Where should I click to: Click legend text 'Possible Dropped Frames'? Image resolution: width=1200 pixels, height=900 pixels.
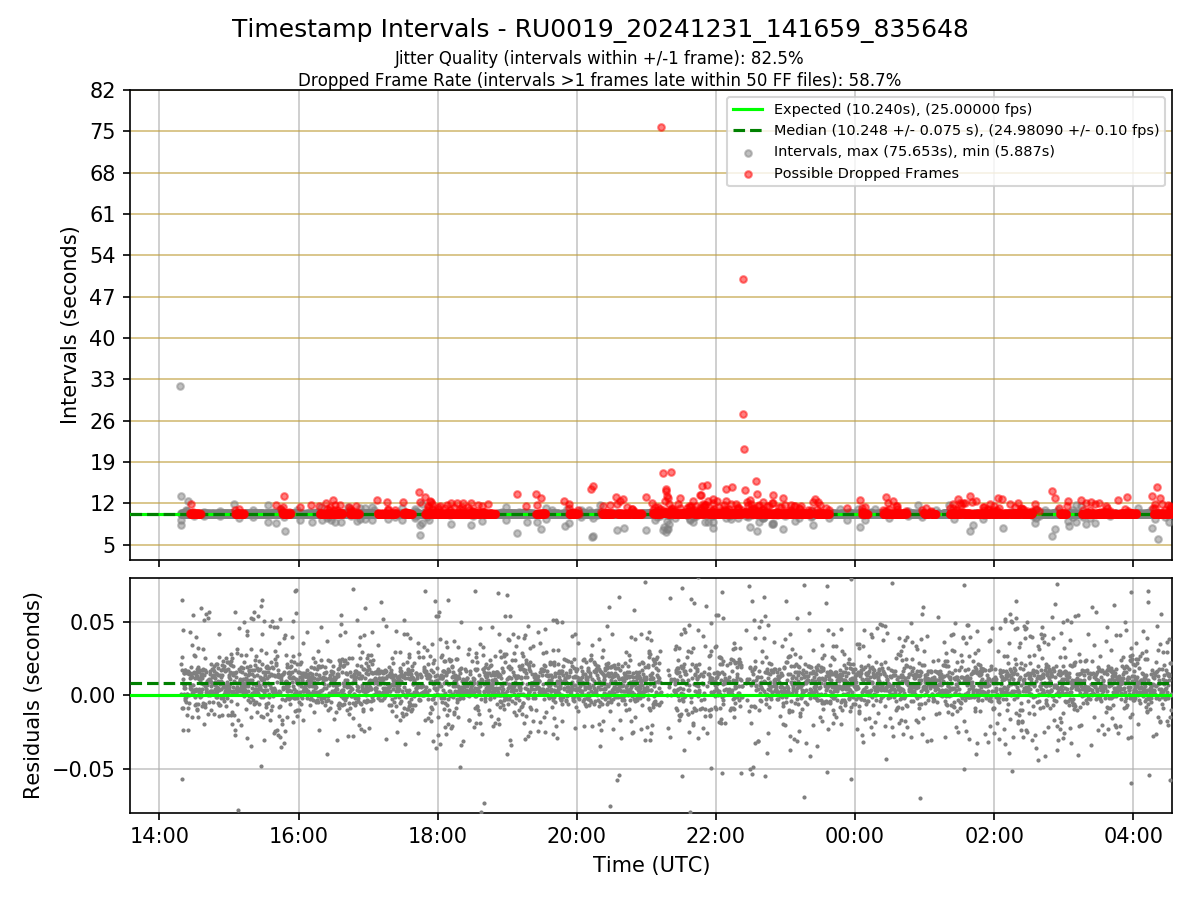click(866, 173)
